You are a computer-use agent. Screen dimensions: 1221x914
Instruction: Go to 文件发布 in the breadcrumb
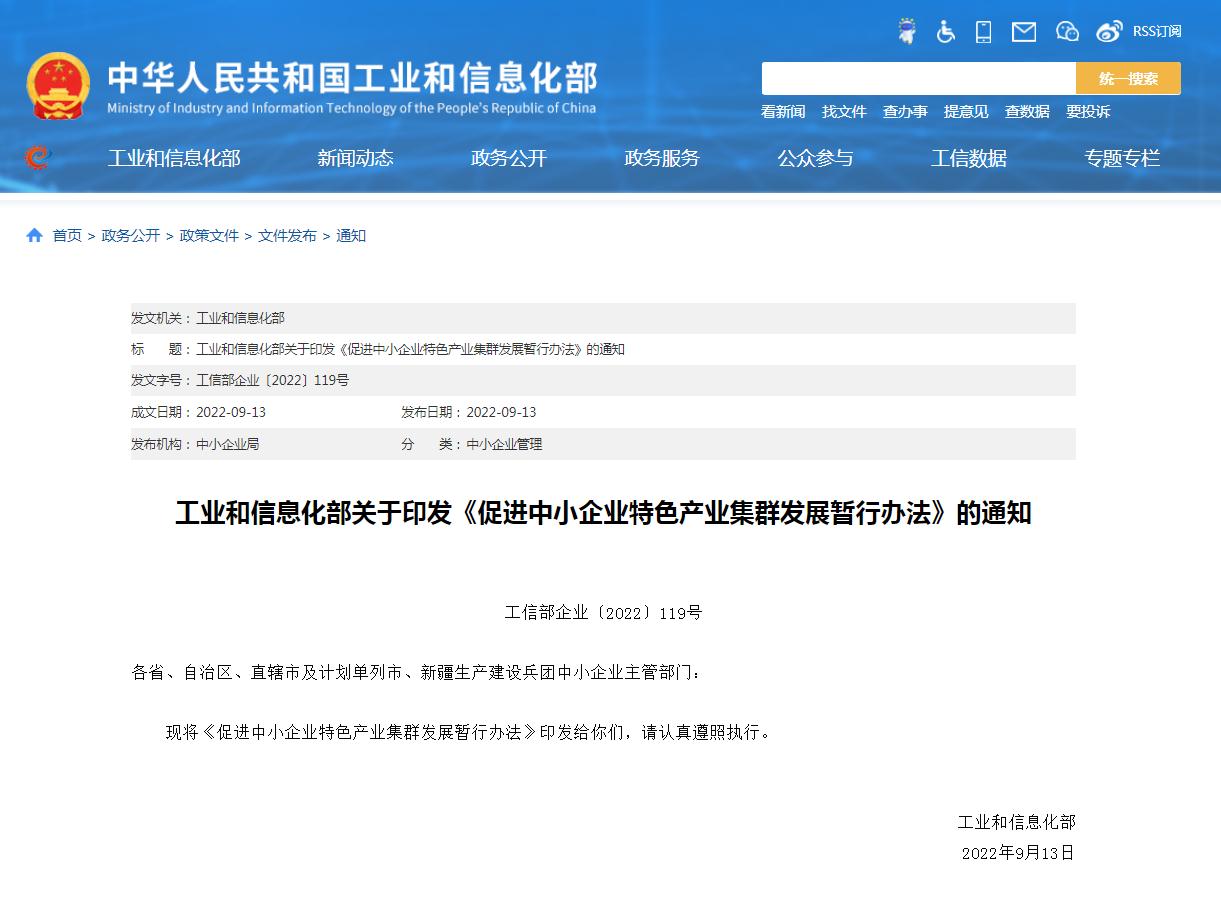pos(287,236)
